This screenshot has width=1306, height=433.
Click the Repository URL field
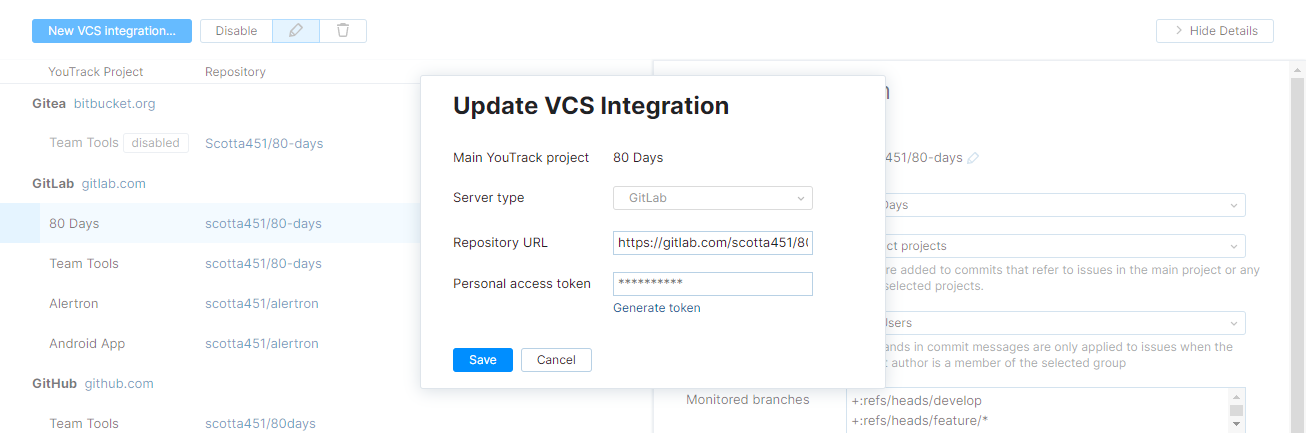(712, 243)
